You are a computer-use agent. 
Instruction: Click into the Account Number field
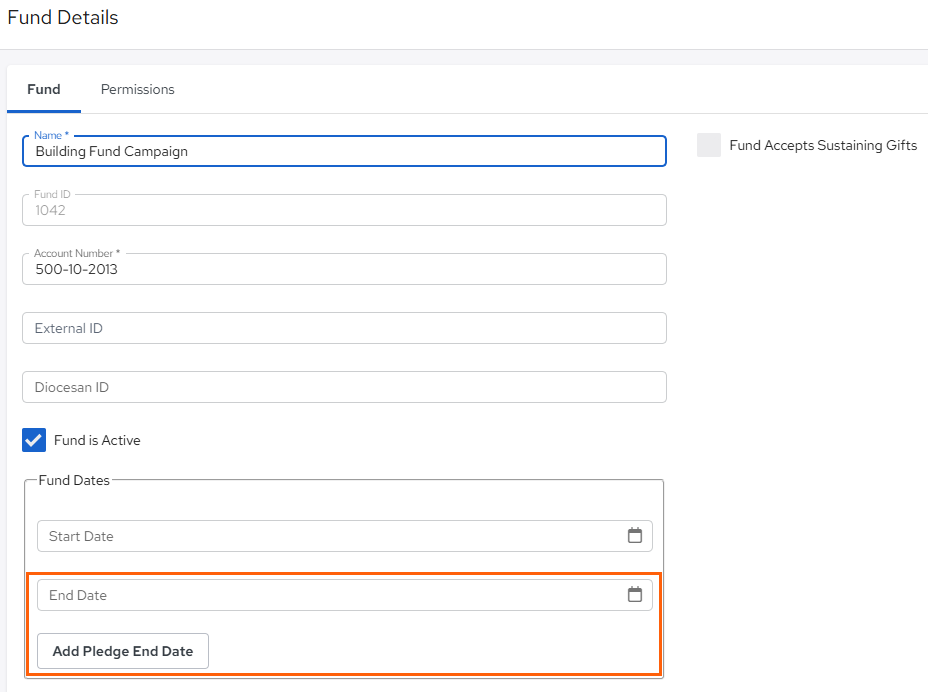pos(344,269)
